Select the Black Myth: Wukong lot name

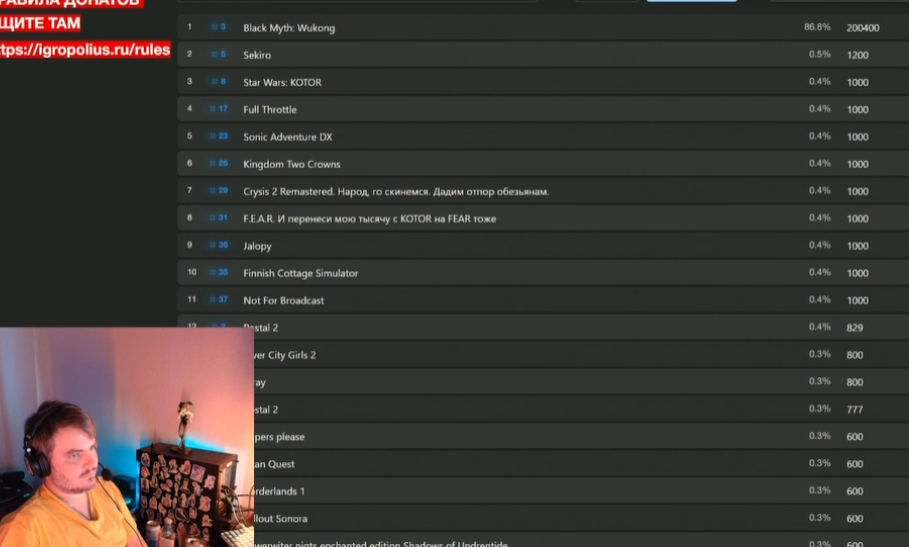(289, 28)
